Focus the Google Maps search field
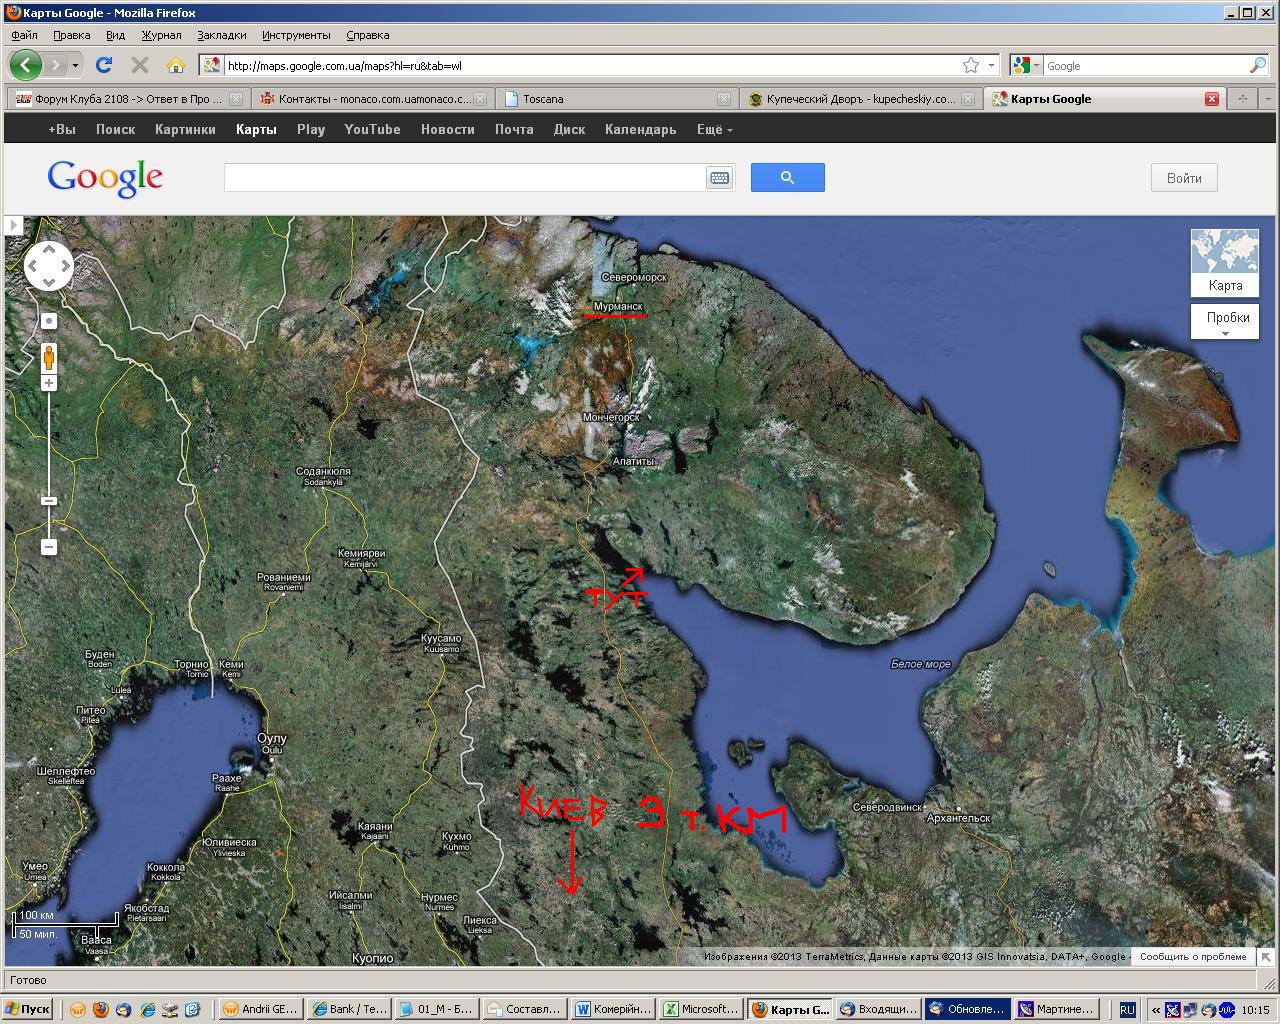Screen dimensions: 1280x1024 coord(465,178)
